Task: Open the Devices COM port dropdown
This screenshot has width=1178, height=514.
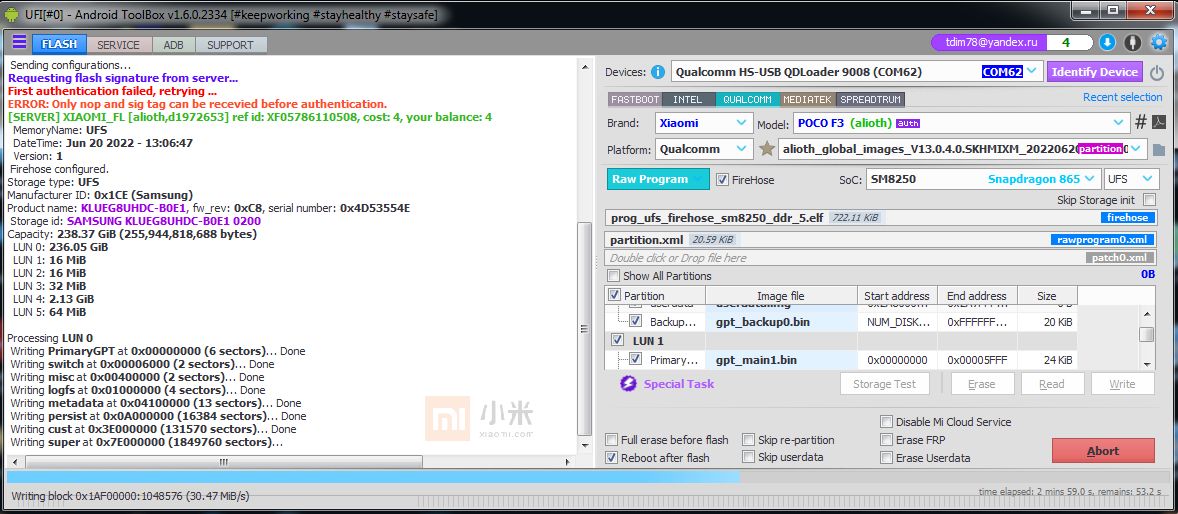Action: click(856, 72)
